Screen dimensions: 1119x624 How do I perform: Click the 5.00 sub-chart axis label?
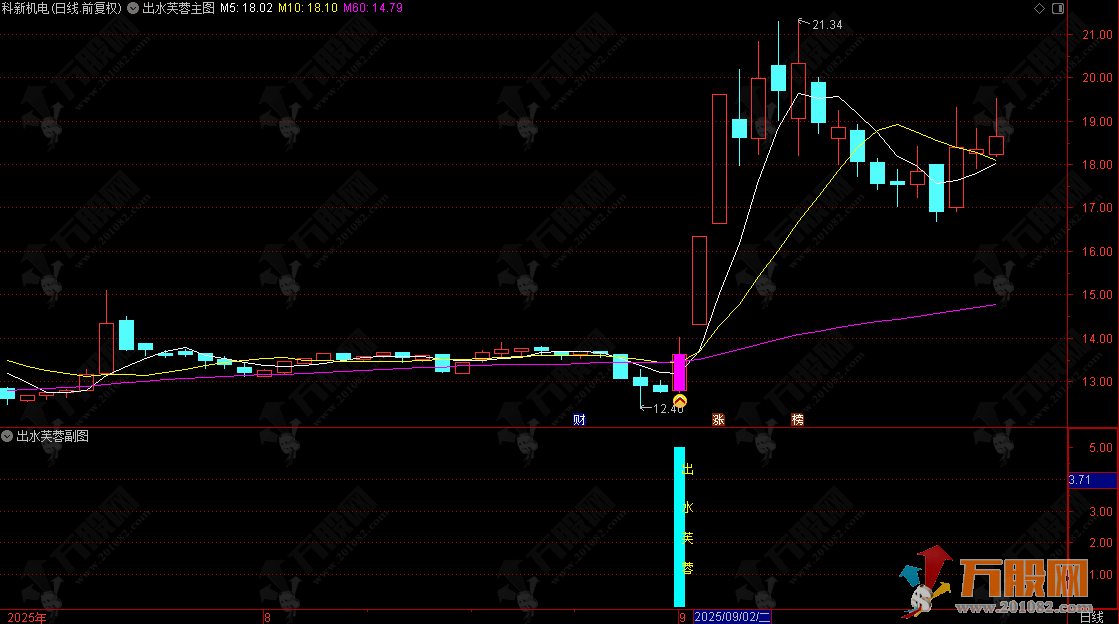pos(1101,448)
